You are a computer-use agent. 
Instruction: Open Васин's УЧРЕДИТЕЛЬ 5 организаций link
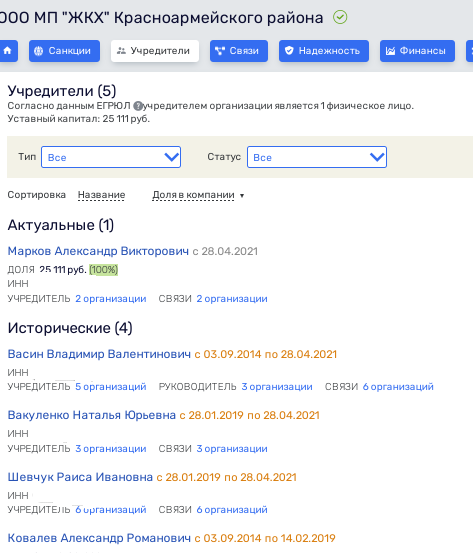pos(111,387)
